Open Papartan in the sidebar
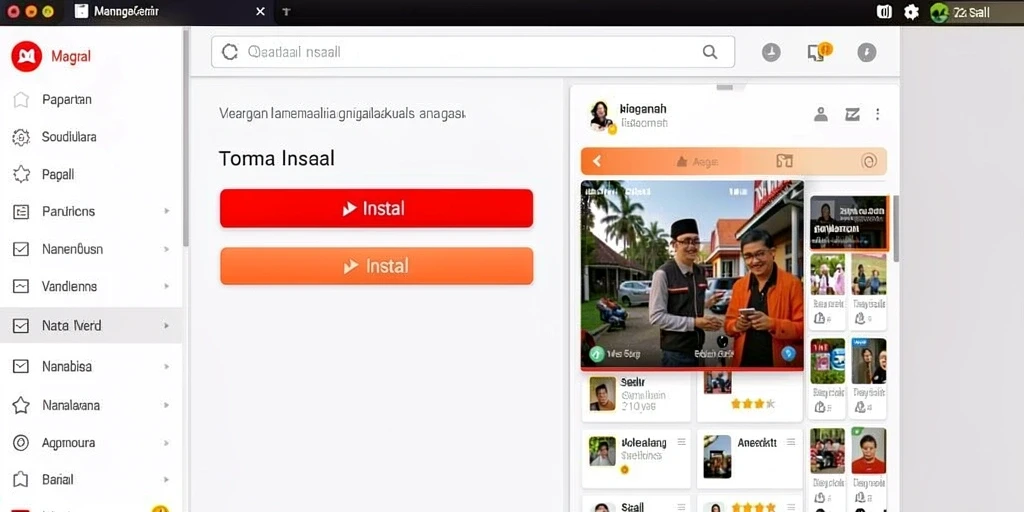Viewport: 1024px width, 512px height. (x=67, y=100)
